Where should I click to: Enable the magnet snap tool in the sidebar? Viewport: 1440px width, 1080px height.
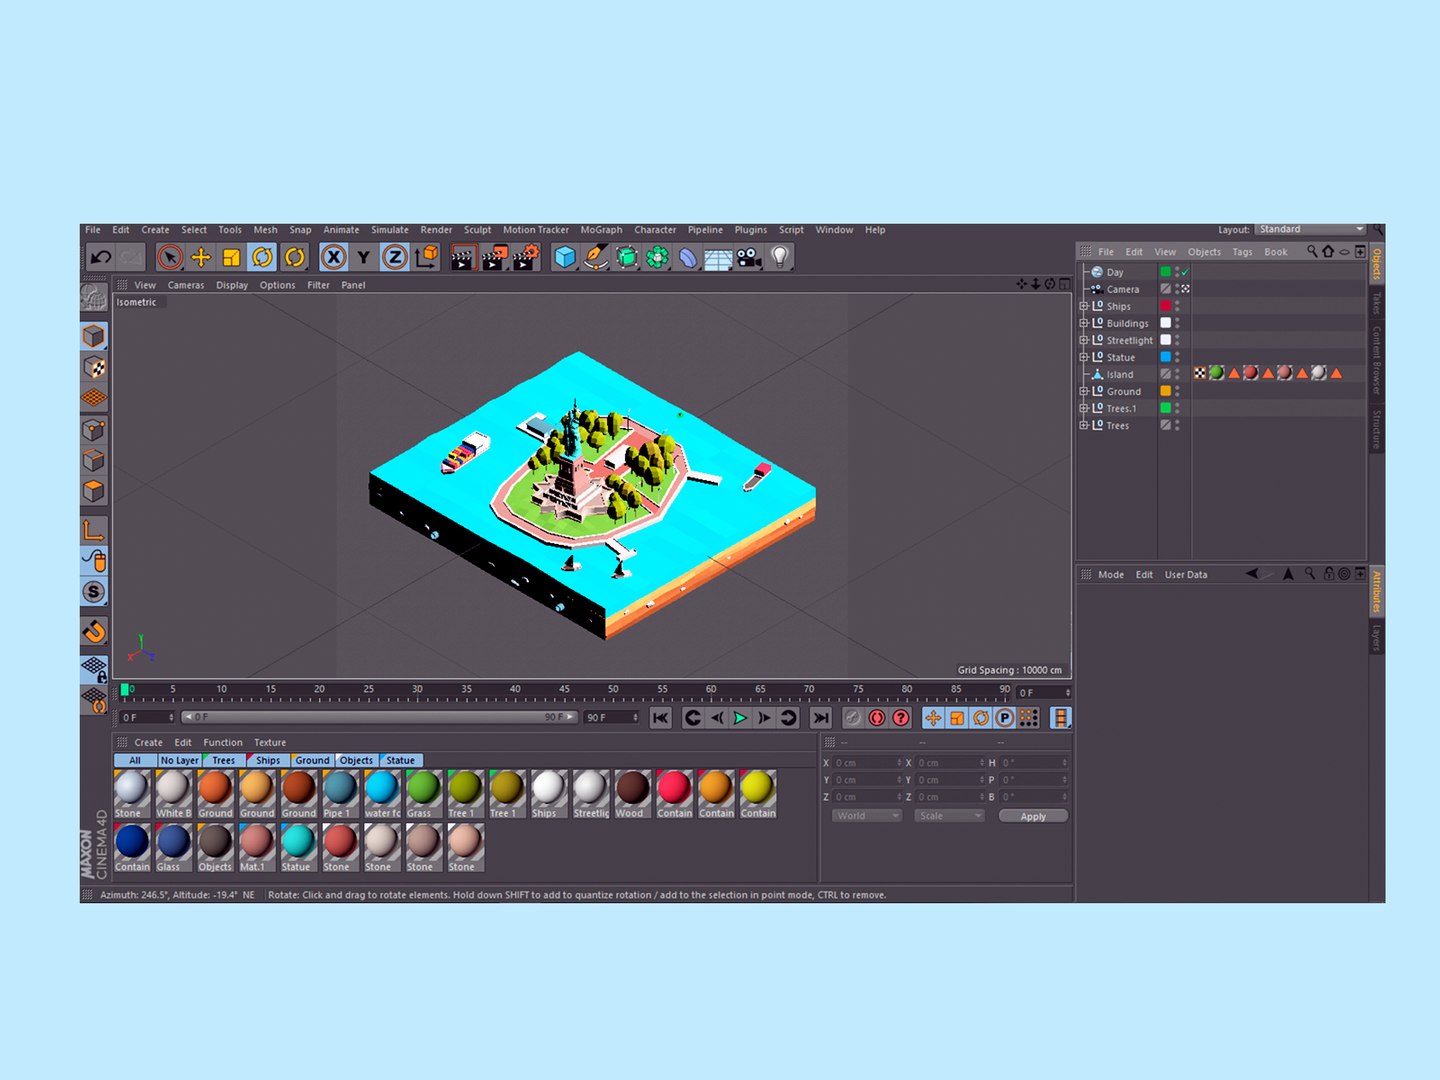[x=94, y=632]
